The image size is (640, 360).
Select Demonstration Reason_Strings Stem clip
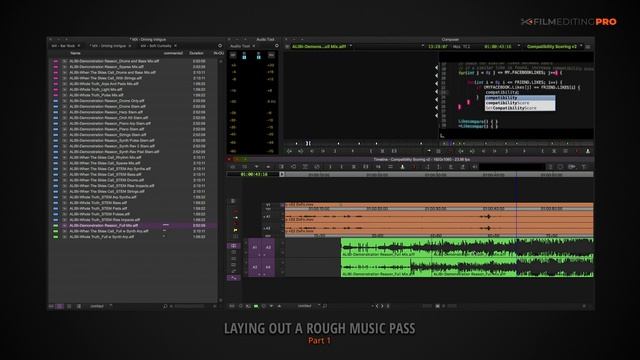107,135
